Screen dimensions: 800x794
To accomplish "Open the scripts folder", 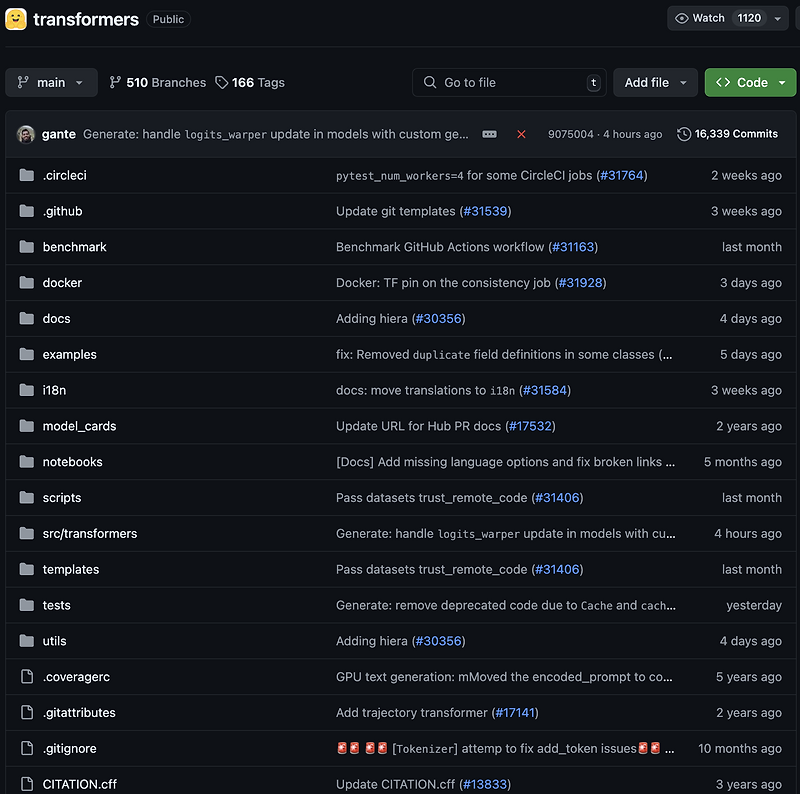I will (62, 498).
